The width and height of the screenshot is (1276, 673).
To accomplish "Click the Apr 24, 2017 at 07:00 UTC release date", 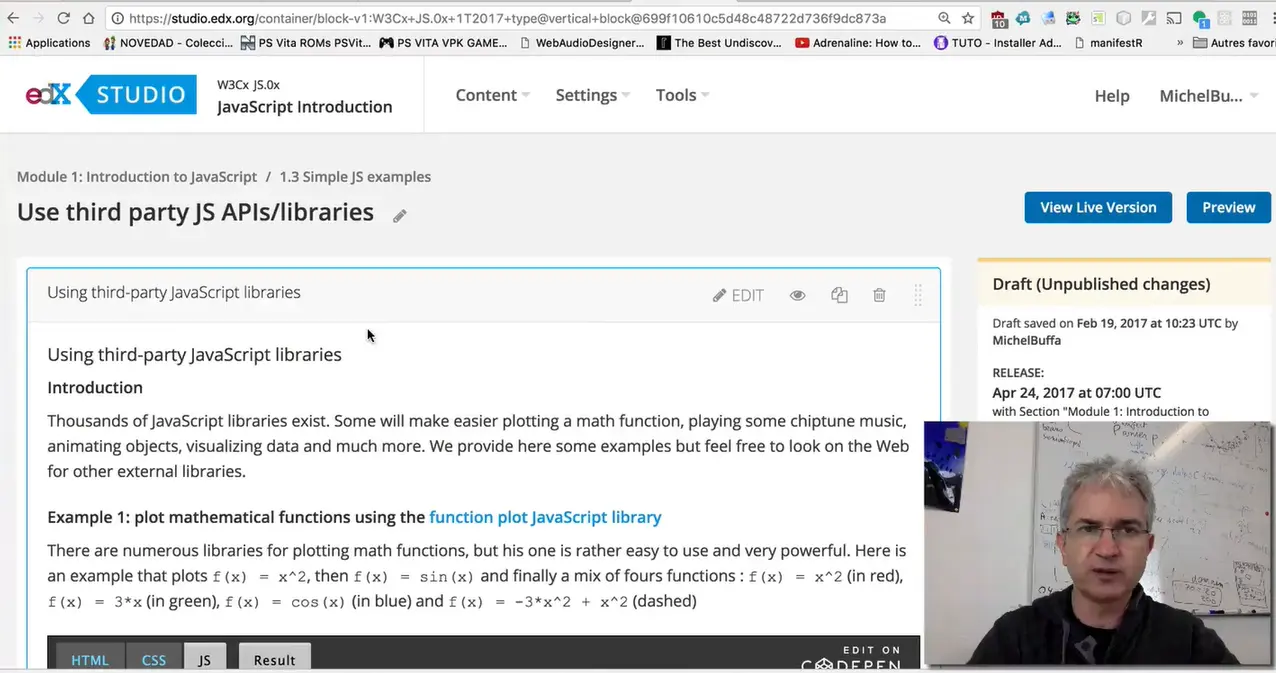I will [1076, 393].
